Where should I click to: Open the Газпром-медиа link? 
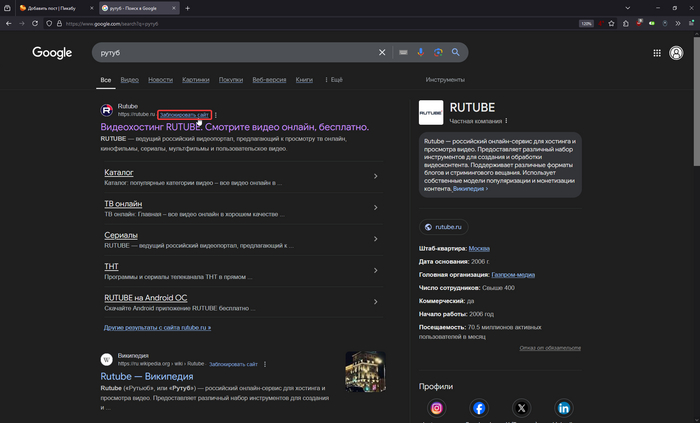513,275
